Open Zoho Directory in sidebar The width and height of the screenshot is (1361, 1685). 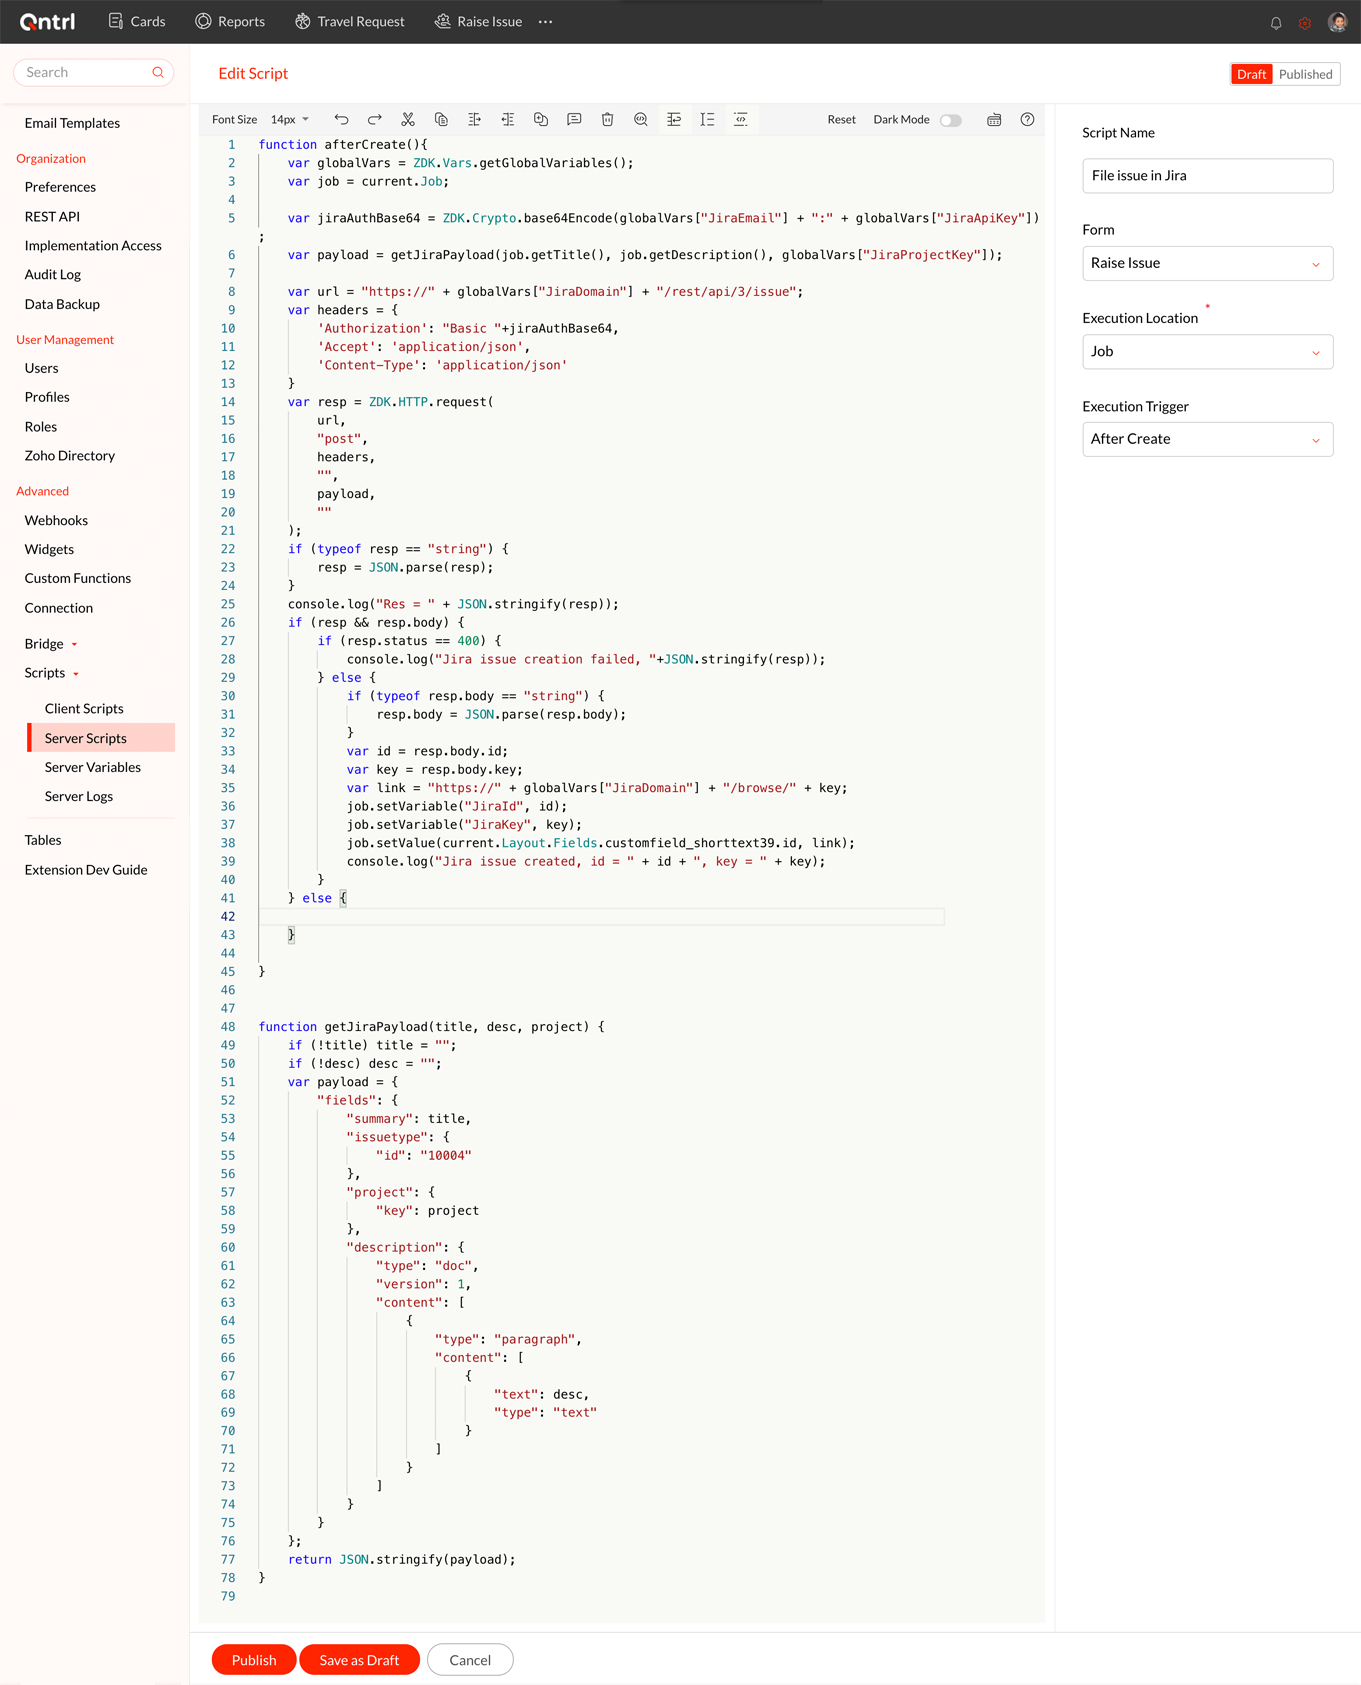coord(69,456)
